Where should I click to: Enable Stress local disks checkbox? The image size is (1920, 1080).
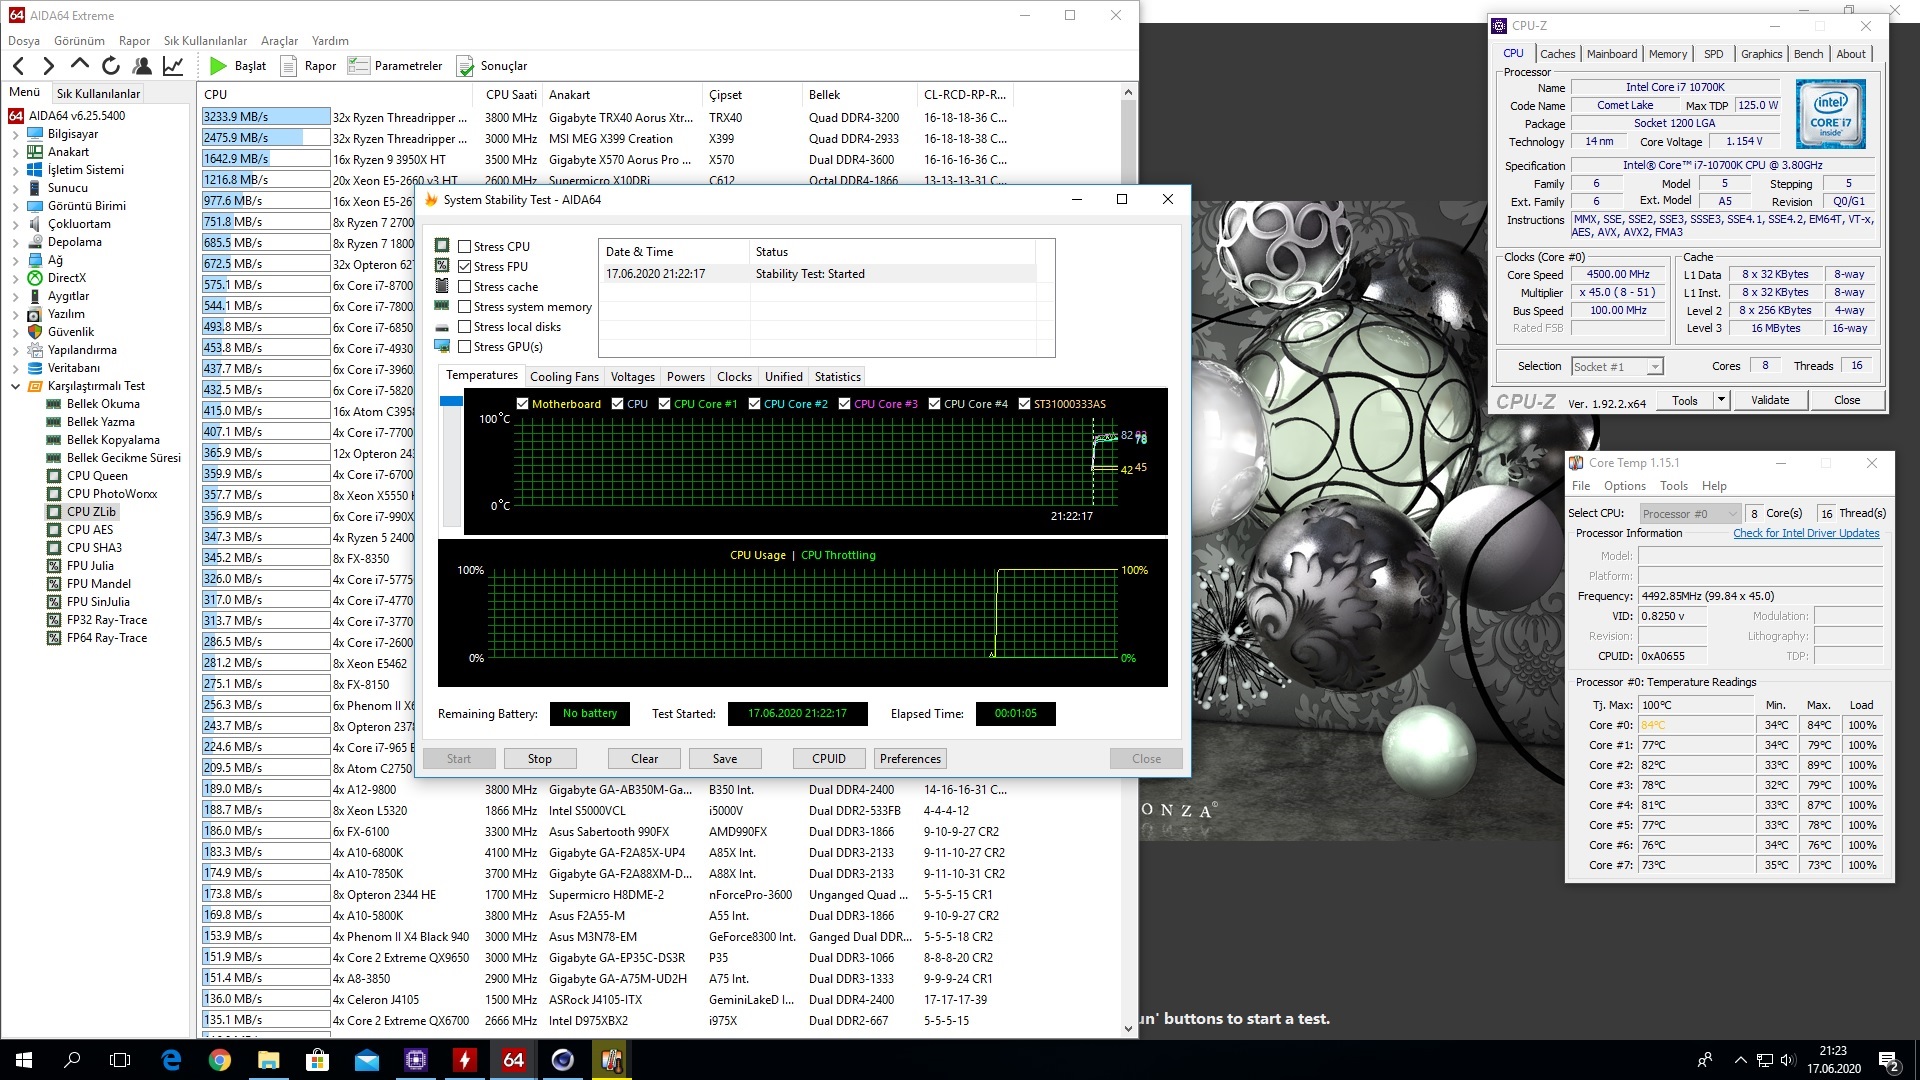point(465,327)
